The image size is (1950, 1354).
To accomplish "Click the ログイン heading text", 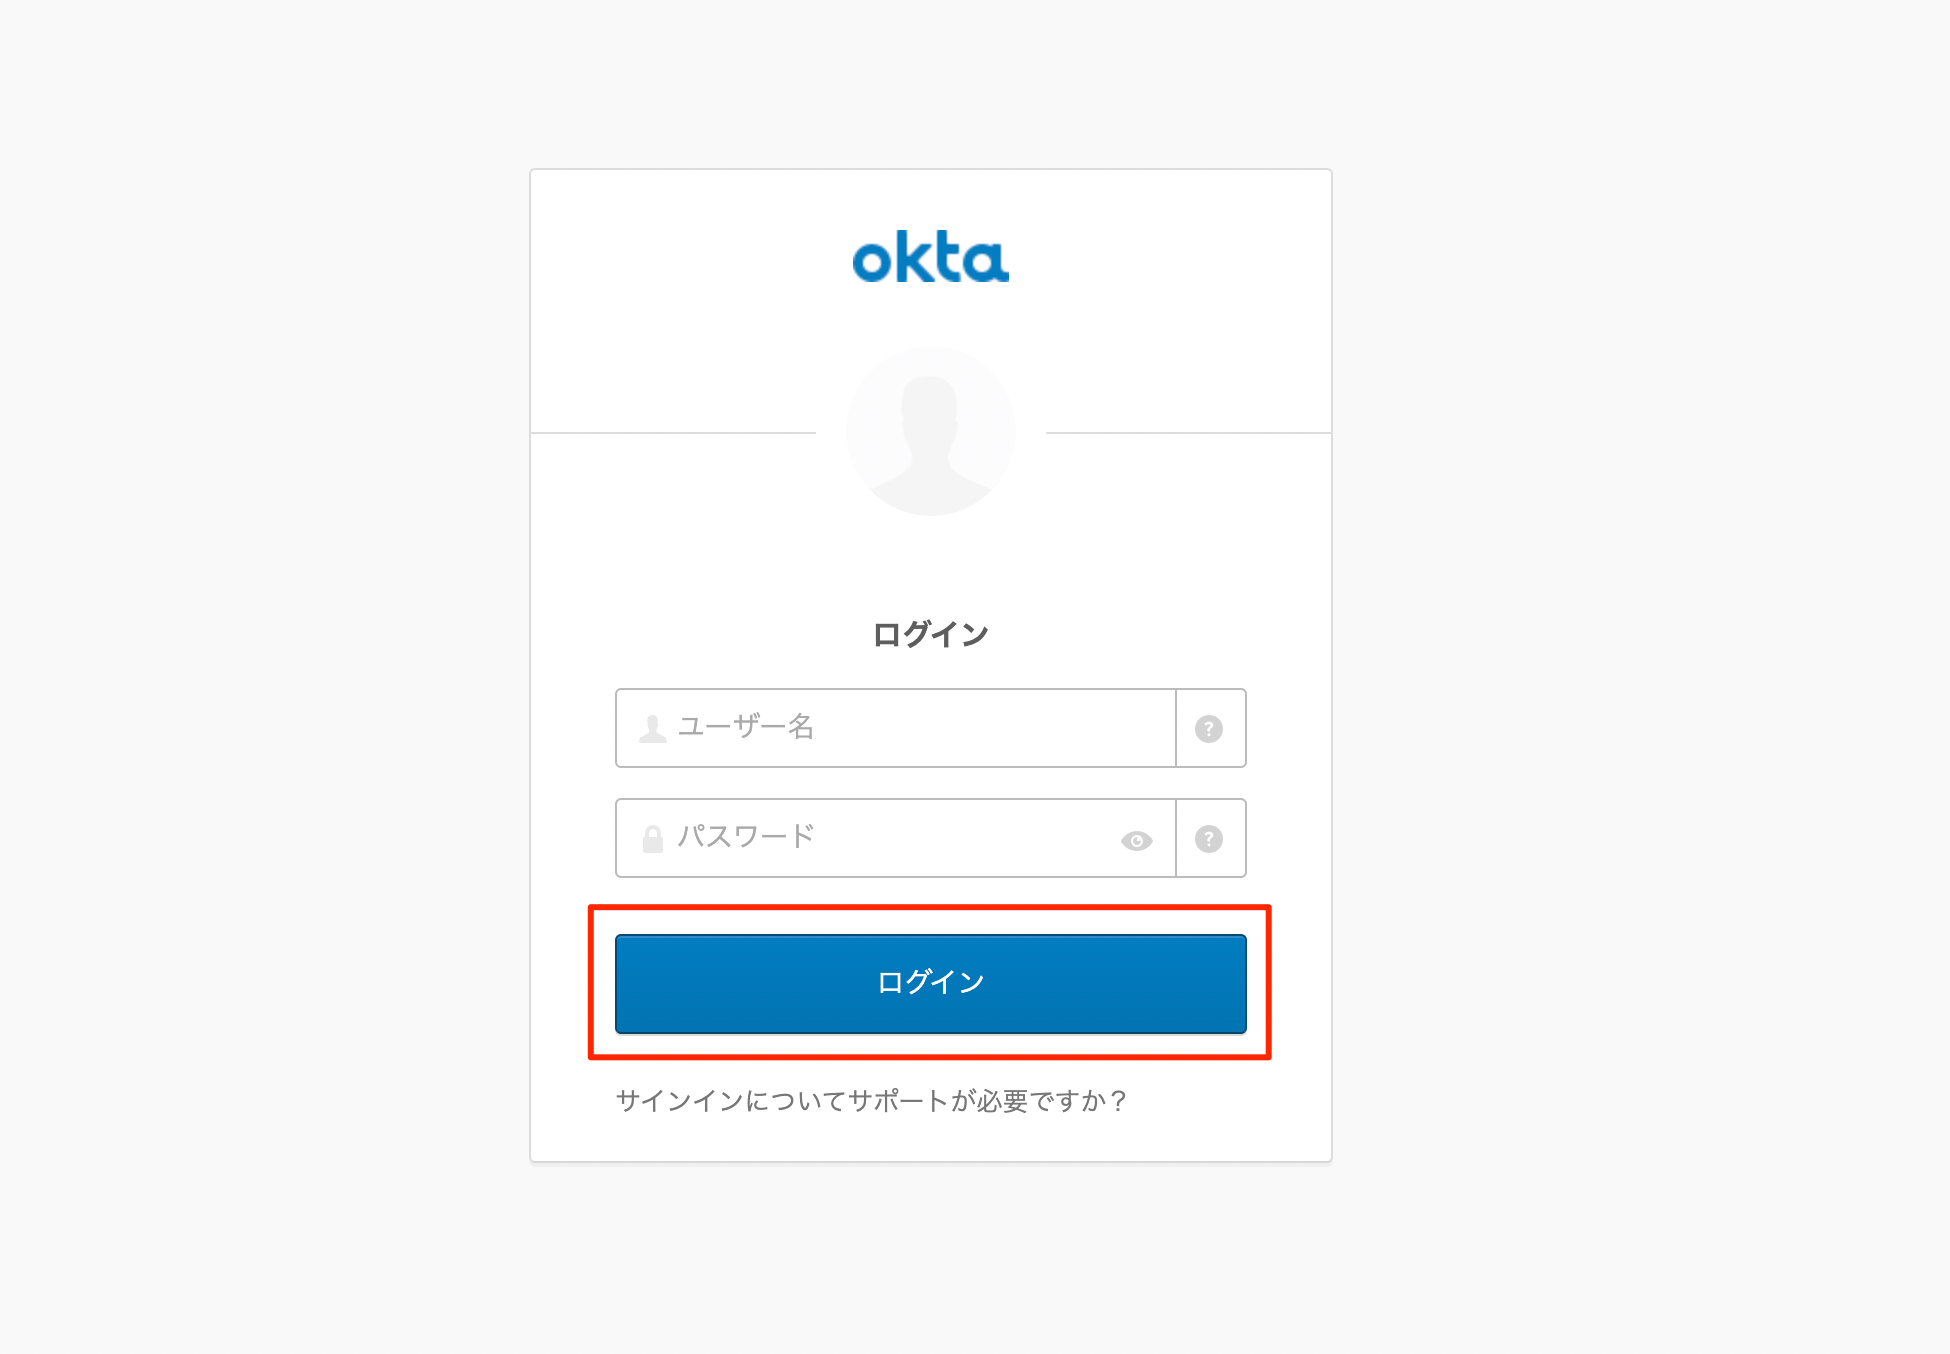I will click(x=930, y=634).
